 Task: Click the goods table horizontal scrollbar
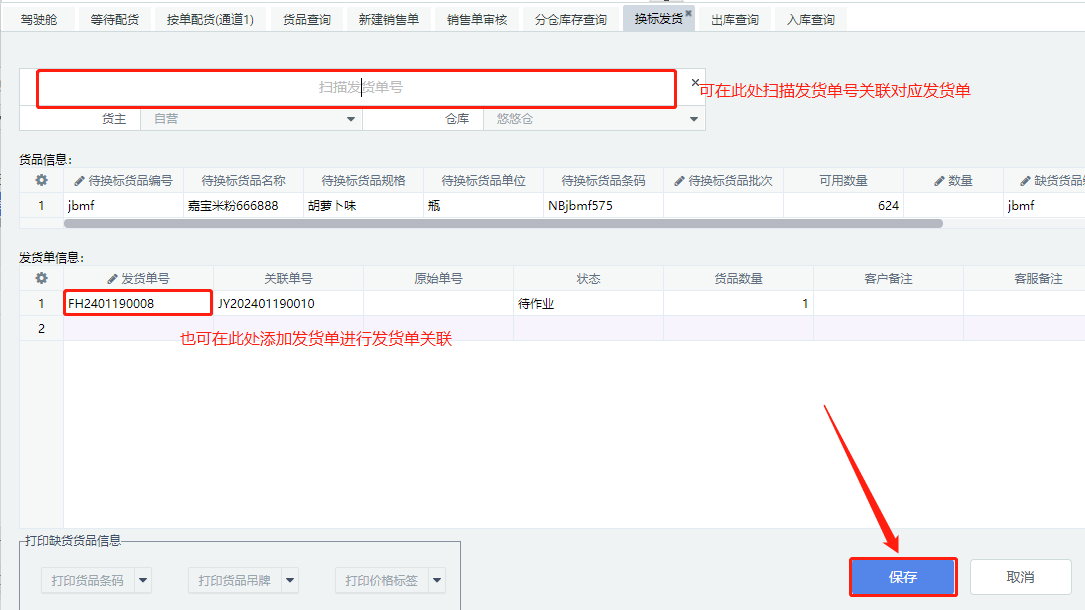(x=500, y=224)
